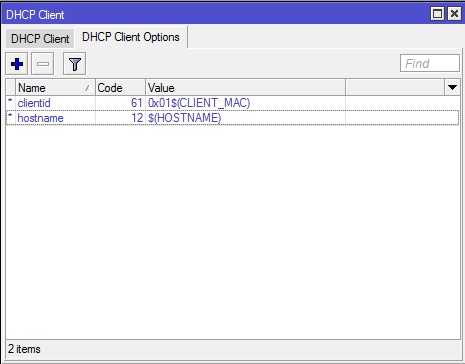Click code value 61
Screen dimensions: 465x364
click(x=136, y=103)
